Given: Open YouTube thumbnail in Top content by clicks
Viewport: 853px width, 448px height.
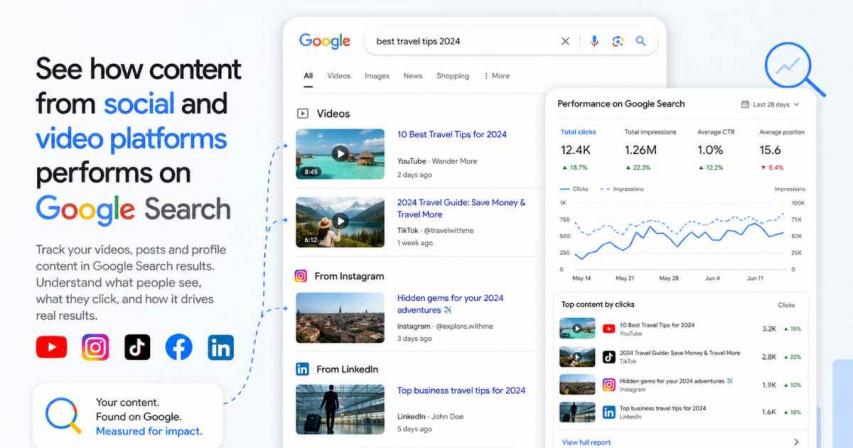Looking at the screenshot, I should click(x=577, y=328).
